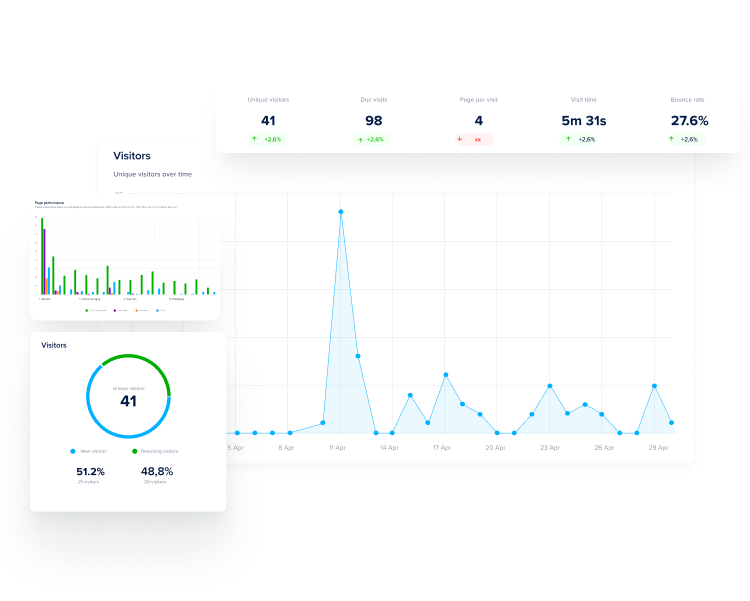Click the Unique visitors over time subtitle
Image resolution: width=750 pixels, height=601 pixels.
pos(153,174)
